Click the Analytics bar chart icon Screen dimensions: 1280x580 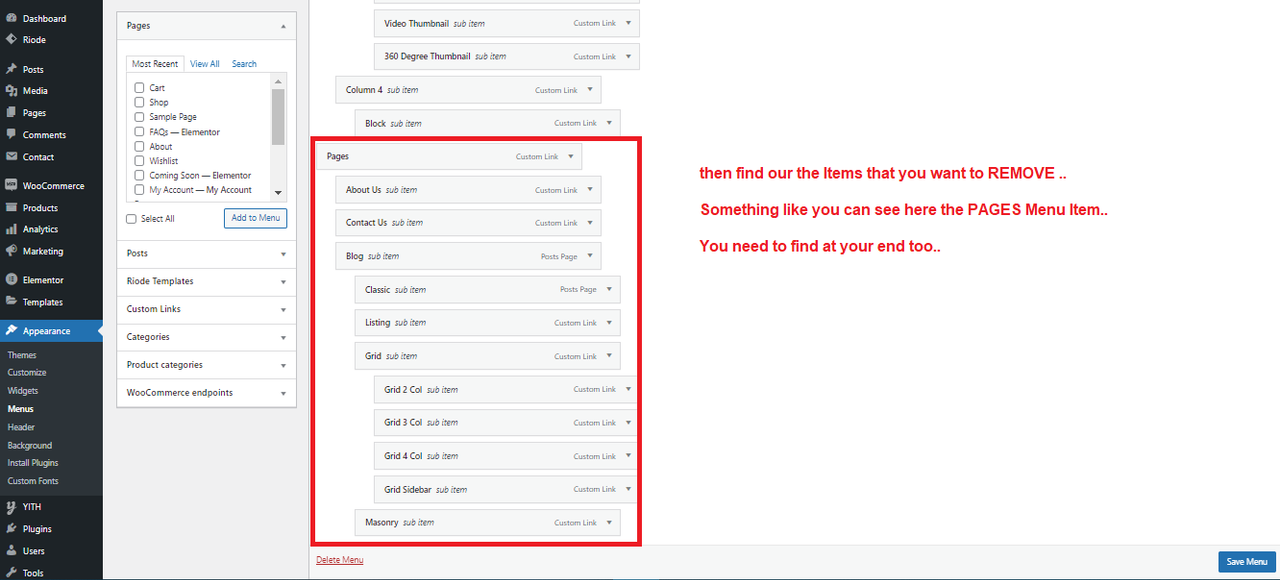pyautogui.click(x=11, y=229)
